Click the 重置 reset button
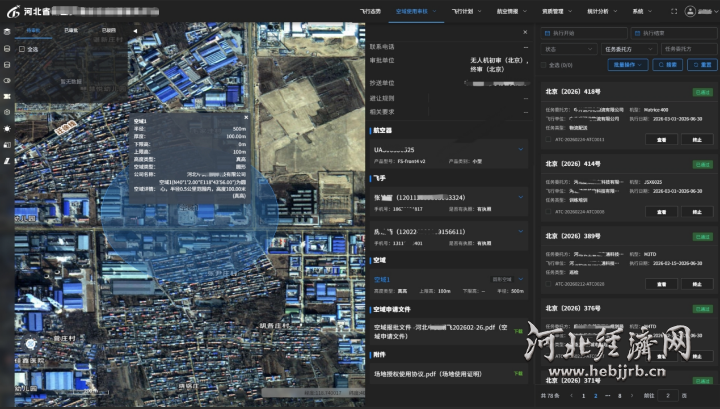Screen dimensions: 720x409 pyautogui.click(x=702, y=65)
